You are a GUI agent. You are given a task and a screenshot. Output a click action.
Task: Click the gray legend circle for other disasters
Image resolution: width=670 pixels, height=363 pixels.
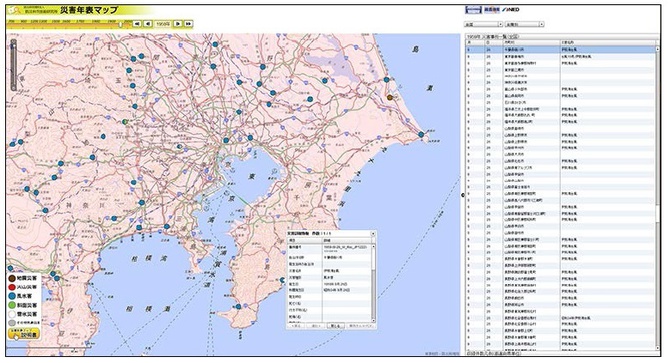(x=12, y=323)
